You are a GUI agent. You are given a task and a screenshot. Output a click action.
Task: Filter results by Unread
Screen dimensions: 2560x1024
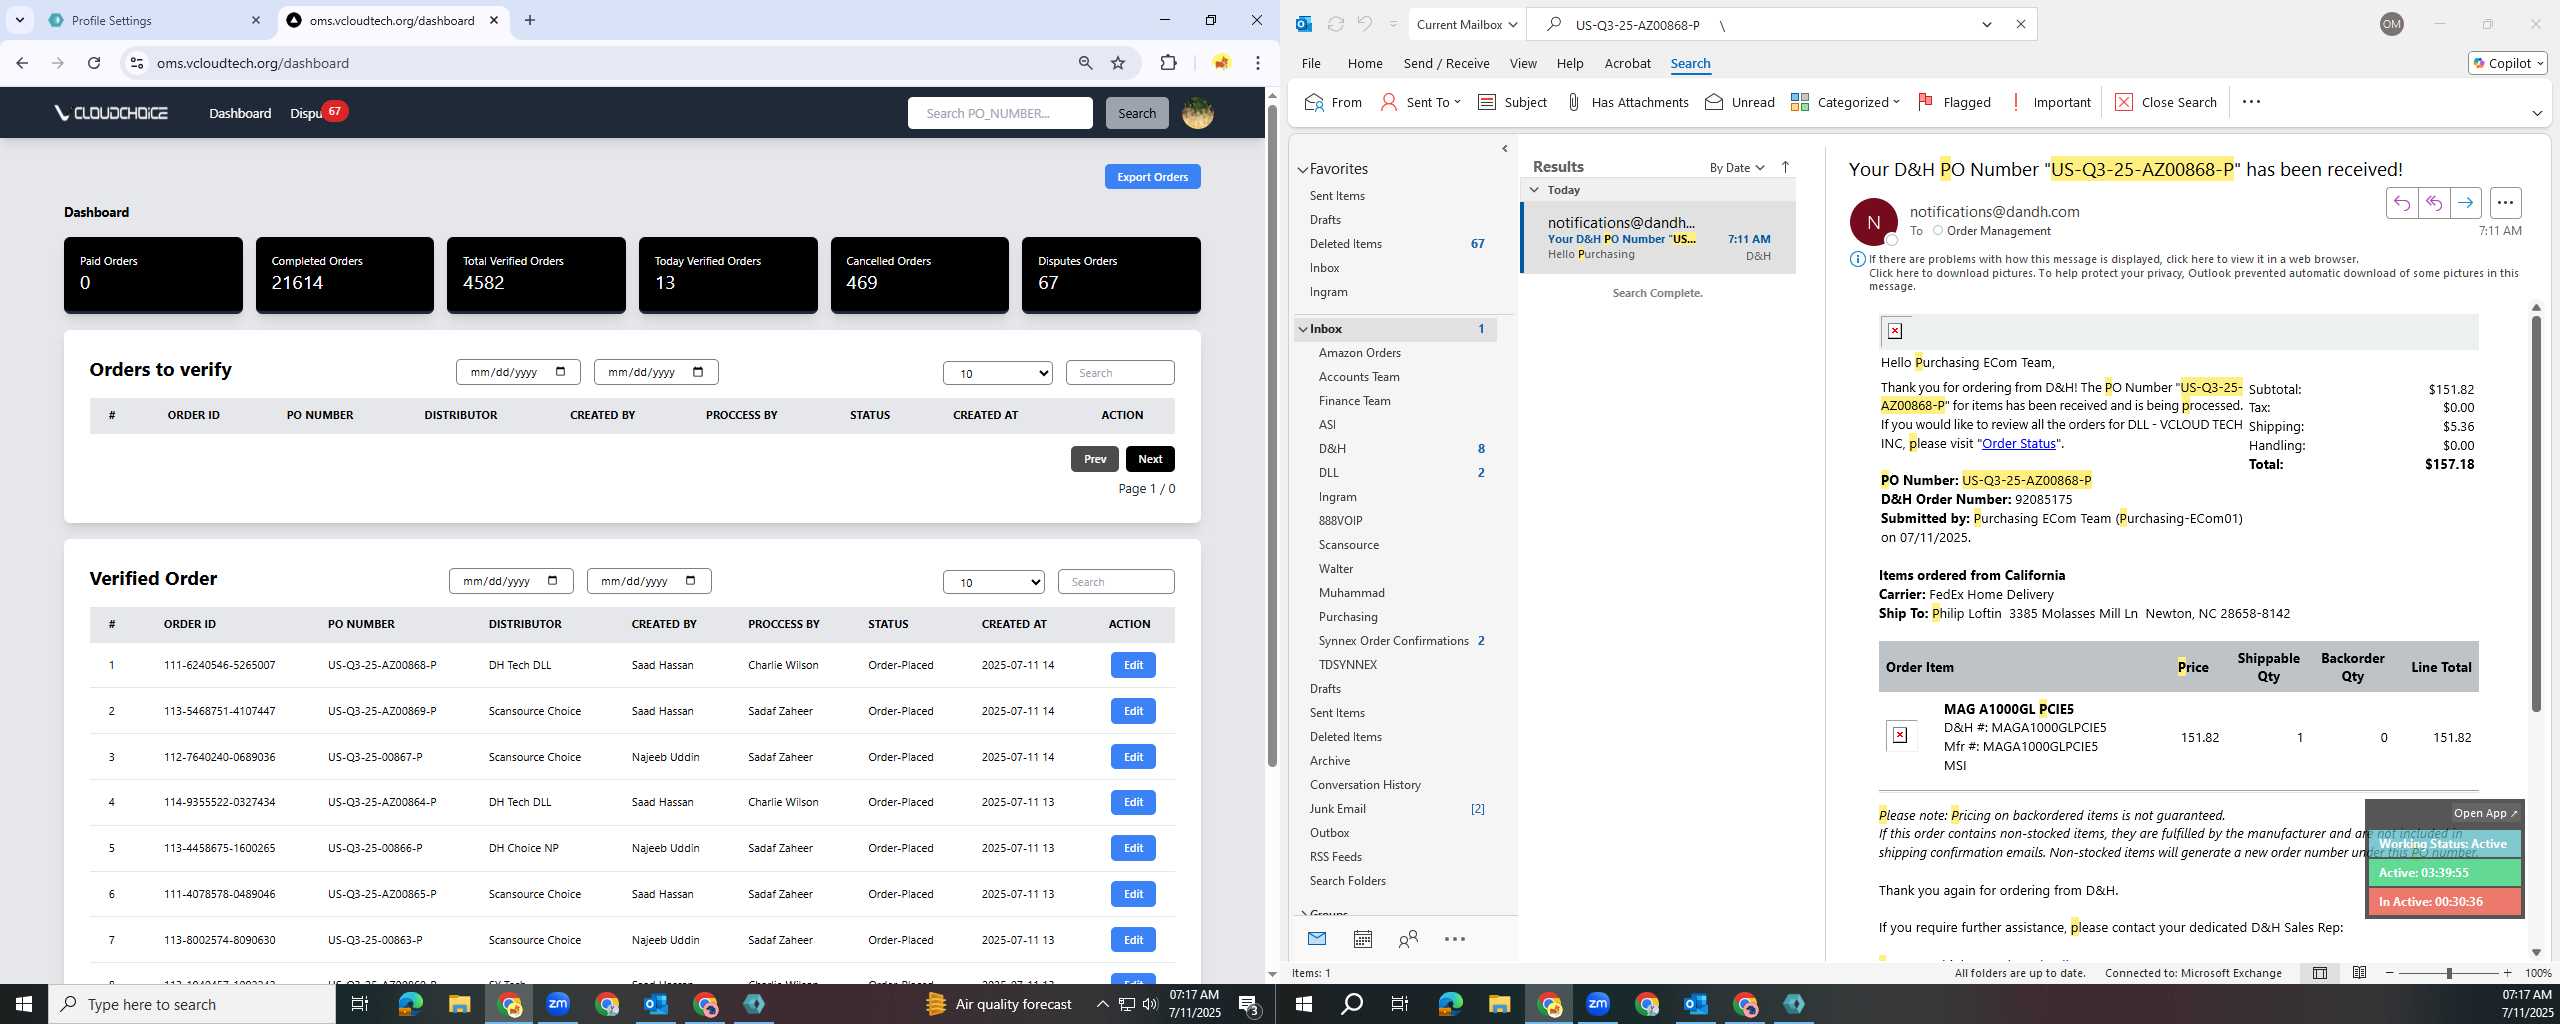click(1739, 102)
